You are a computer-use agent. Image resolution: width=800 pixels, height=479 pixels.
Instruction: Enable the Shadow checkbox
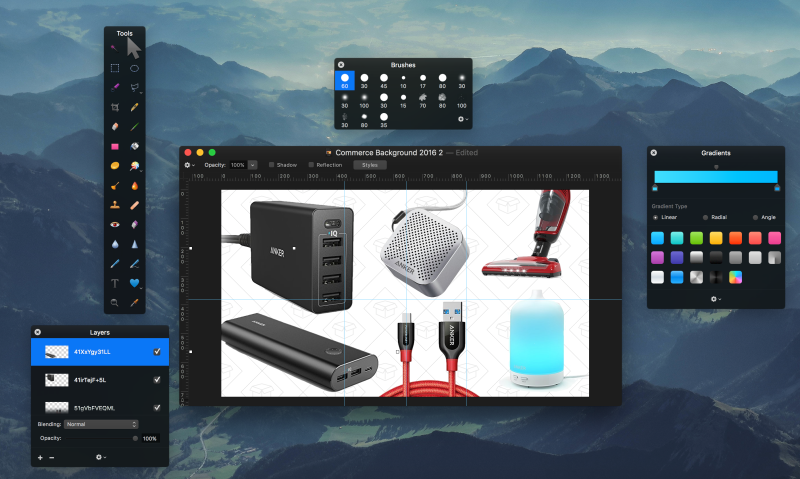pos(271,165)
